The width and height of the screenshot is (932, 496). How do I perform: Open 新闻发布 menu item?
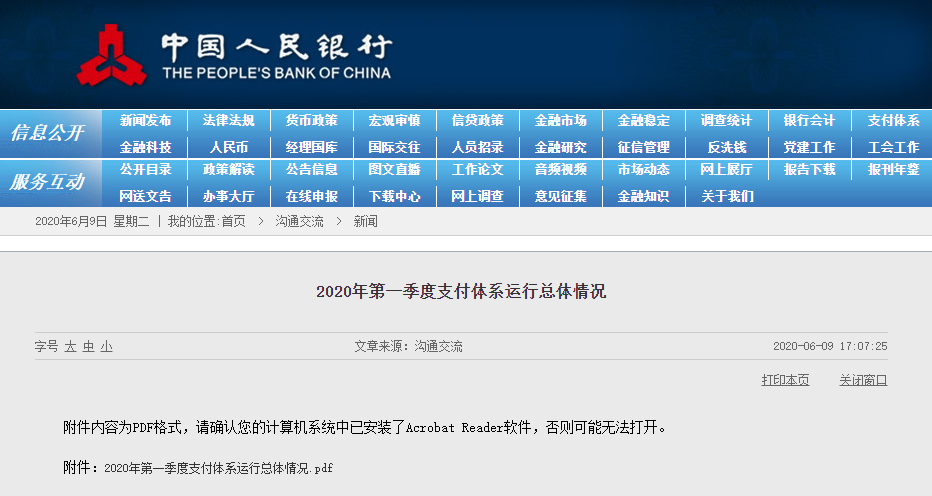click(145, 121)
